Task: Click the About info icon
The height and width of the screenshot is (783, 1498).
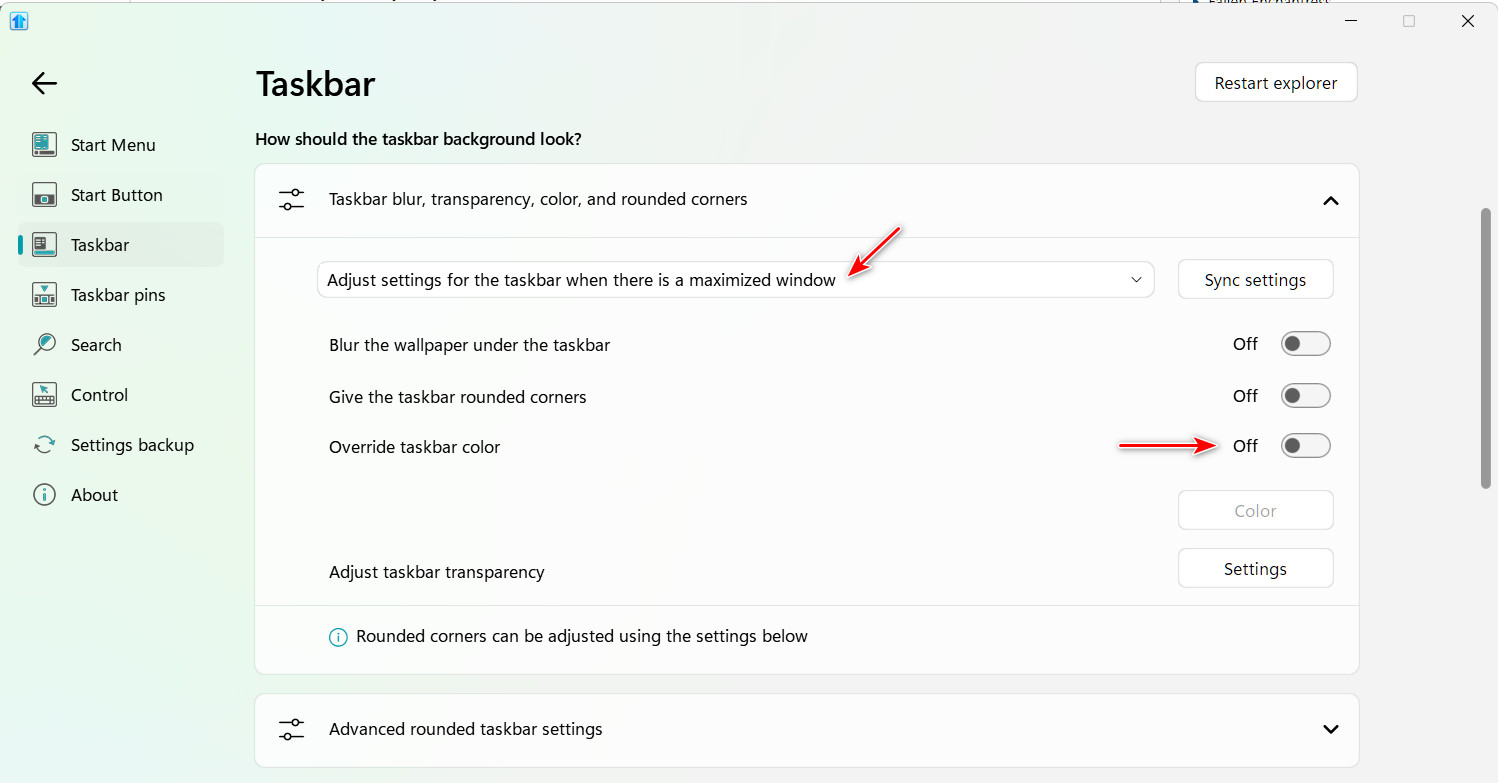Action: coord(44,495)
